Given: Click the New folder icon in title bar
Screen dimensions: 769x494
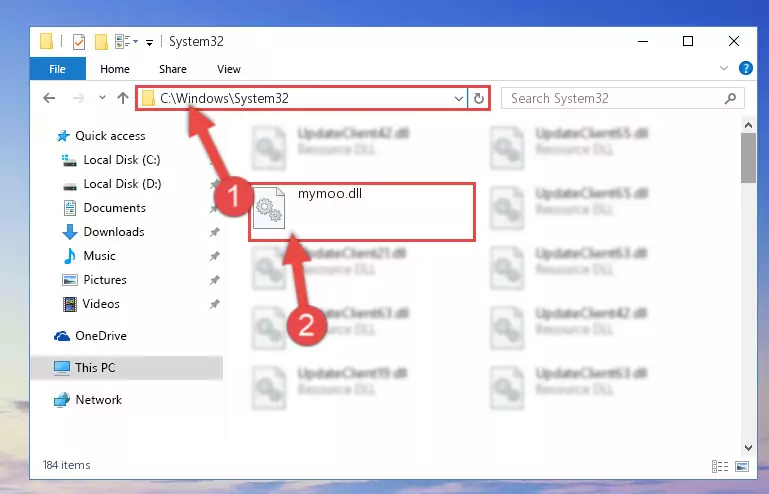Looking at the screenshot, I should pos(101,42).
